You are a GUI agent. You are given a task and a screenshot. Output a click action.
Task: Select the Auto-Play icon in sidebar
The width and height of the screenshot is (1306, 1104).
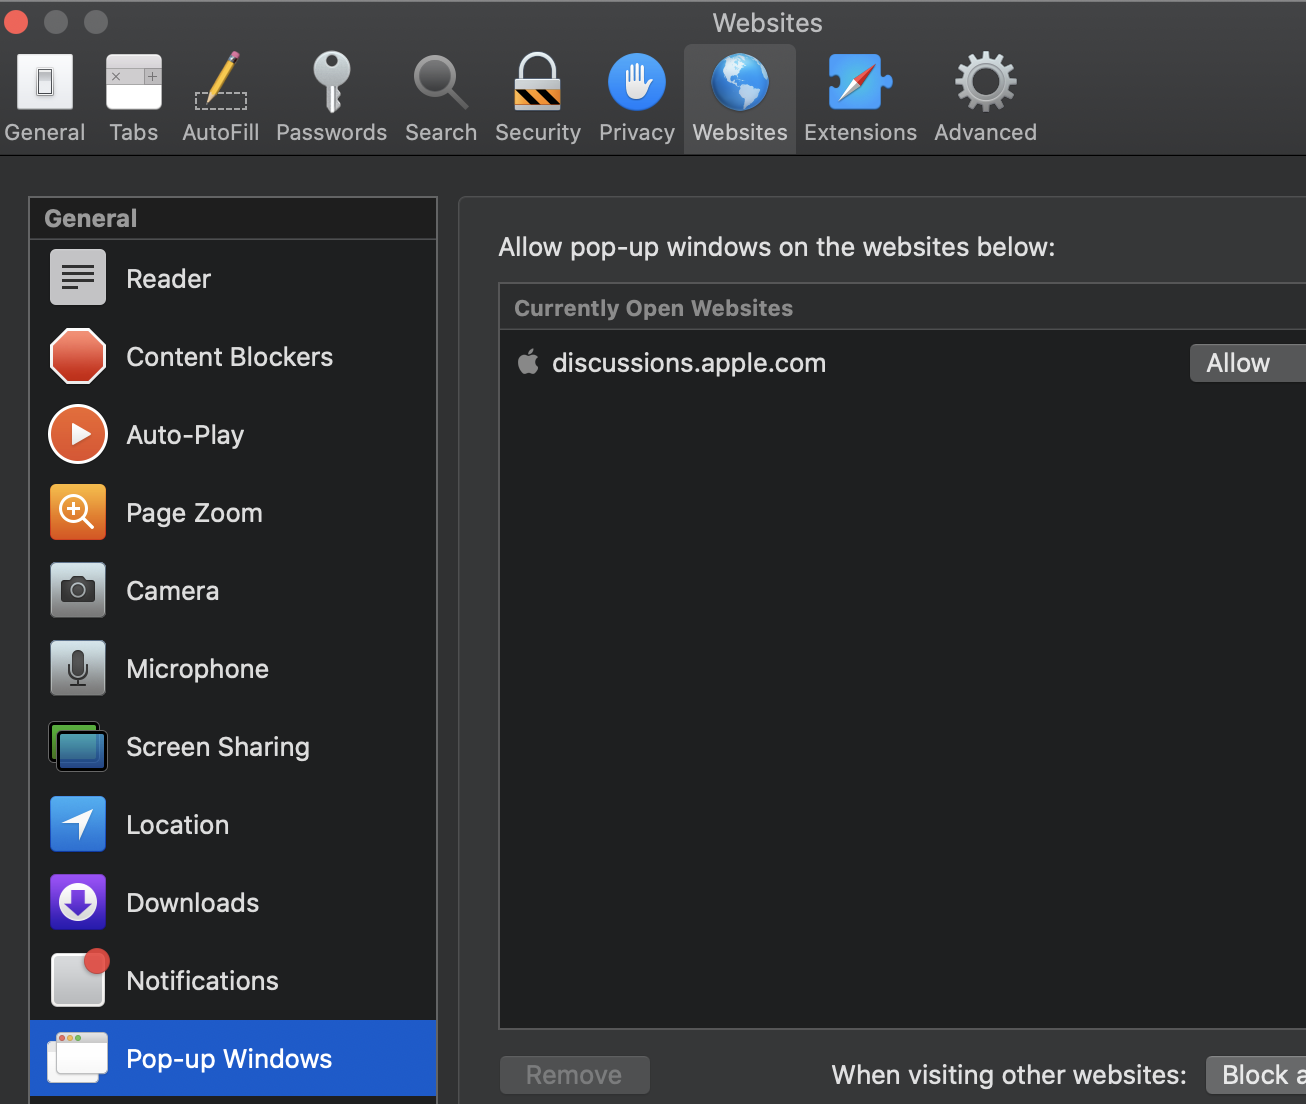pyautogui.click(x=78, y=434)
